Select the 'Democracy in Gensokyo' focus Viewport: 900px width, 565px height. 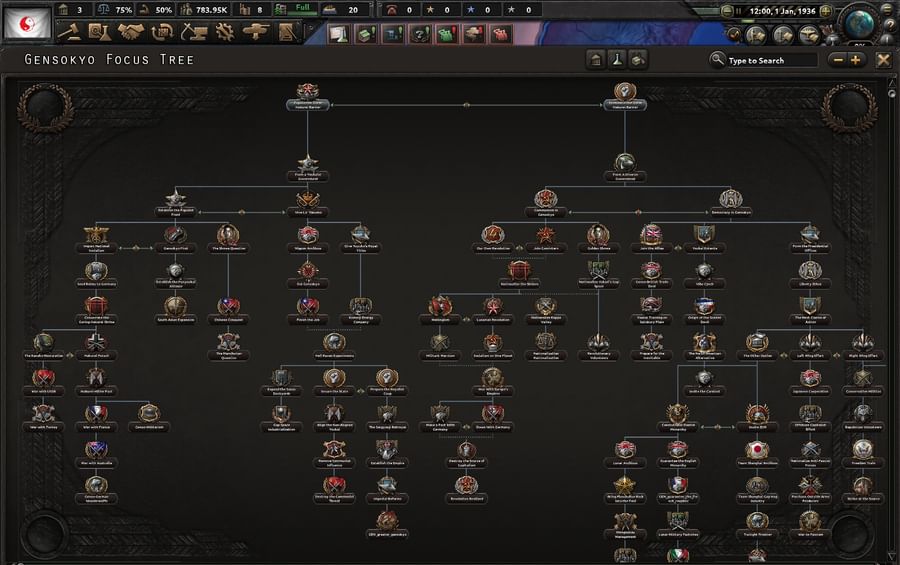point(731,203)
